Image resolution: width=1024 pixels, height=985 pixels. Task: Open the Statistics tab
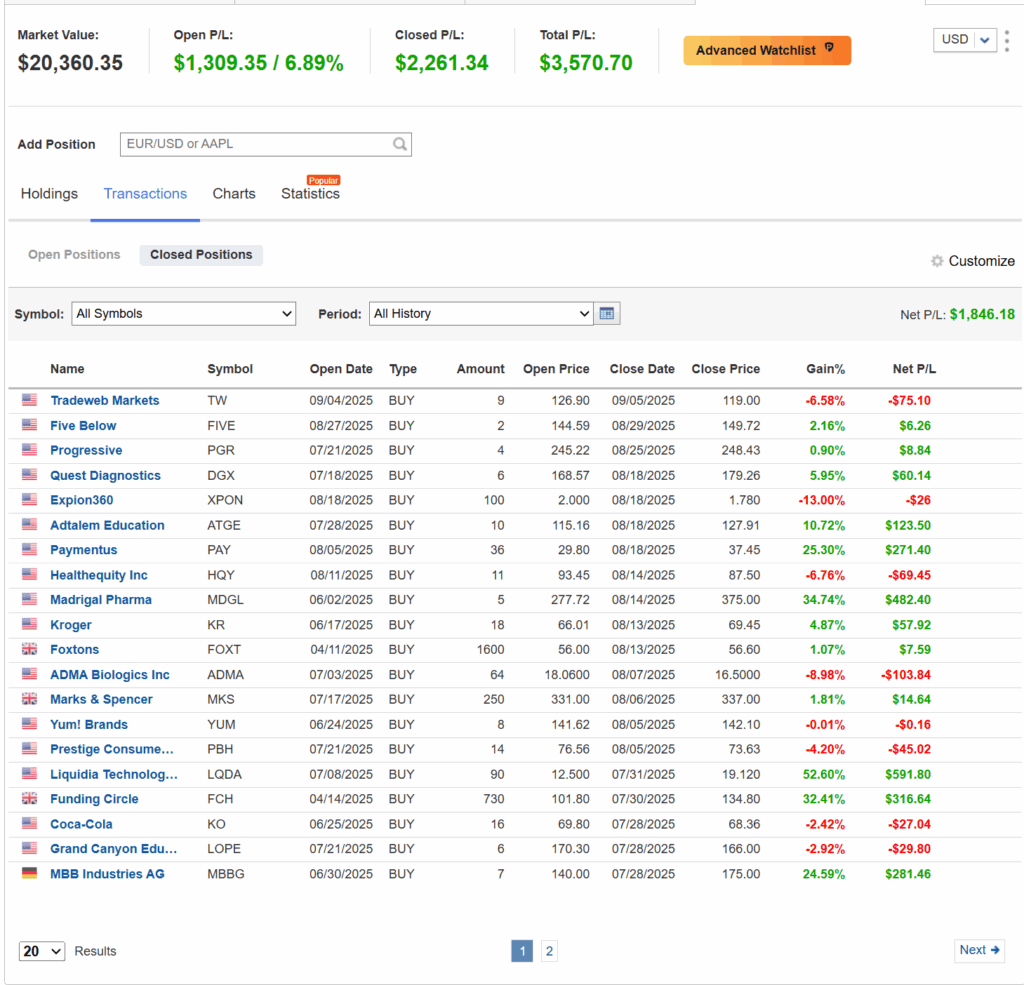310,193
